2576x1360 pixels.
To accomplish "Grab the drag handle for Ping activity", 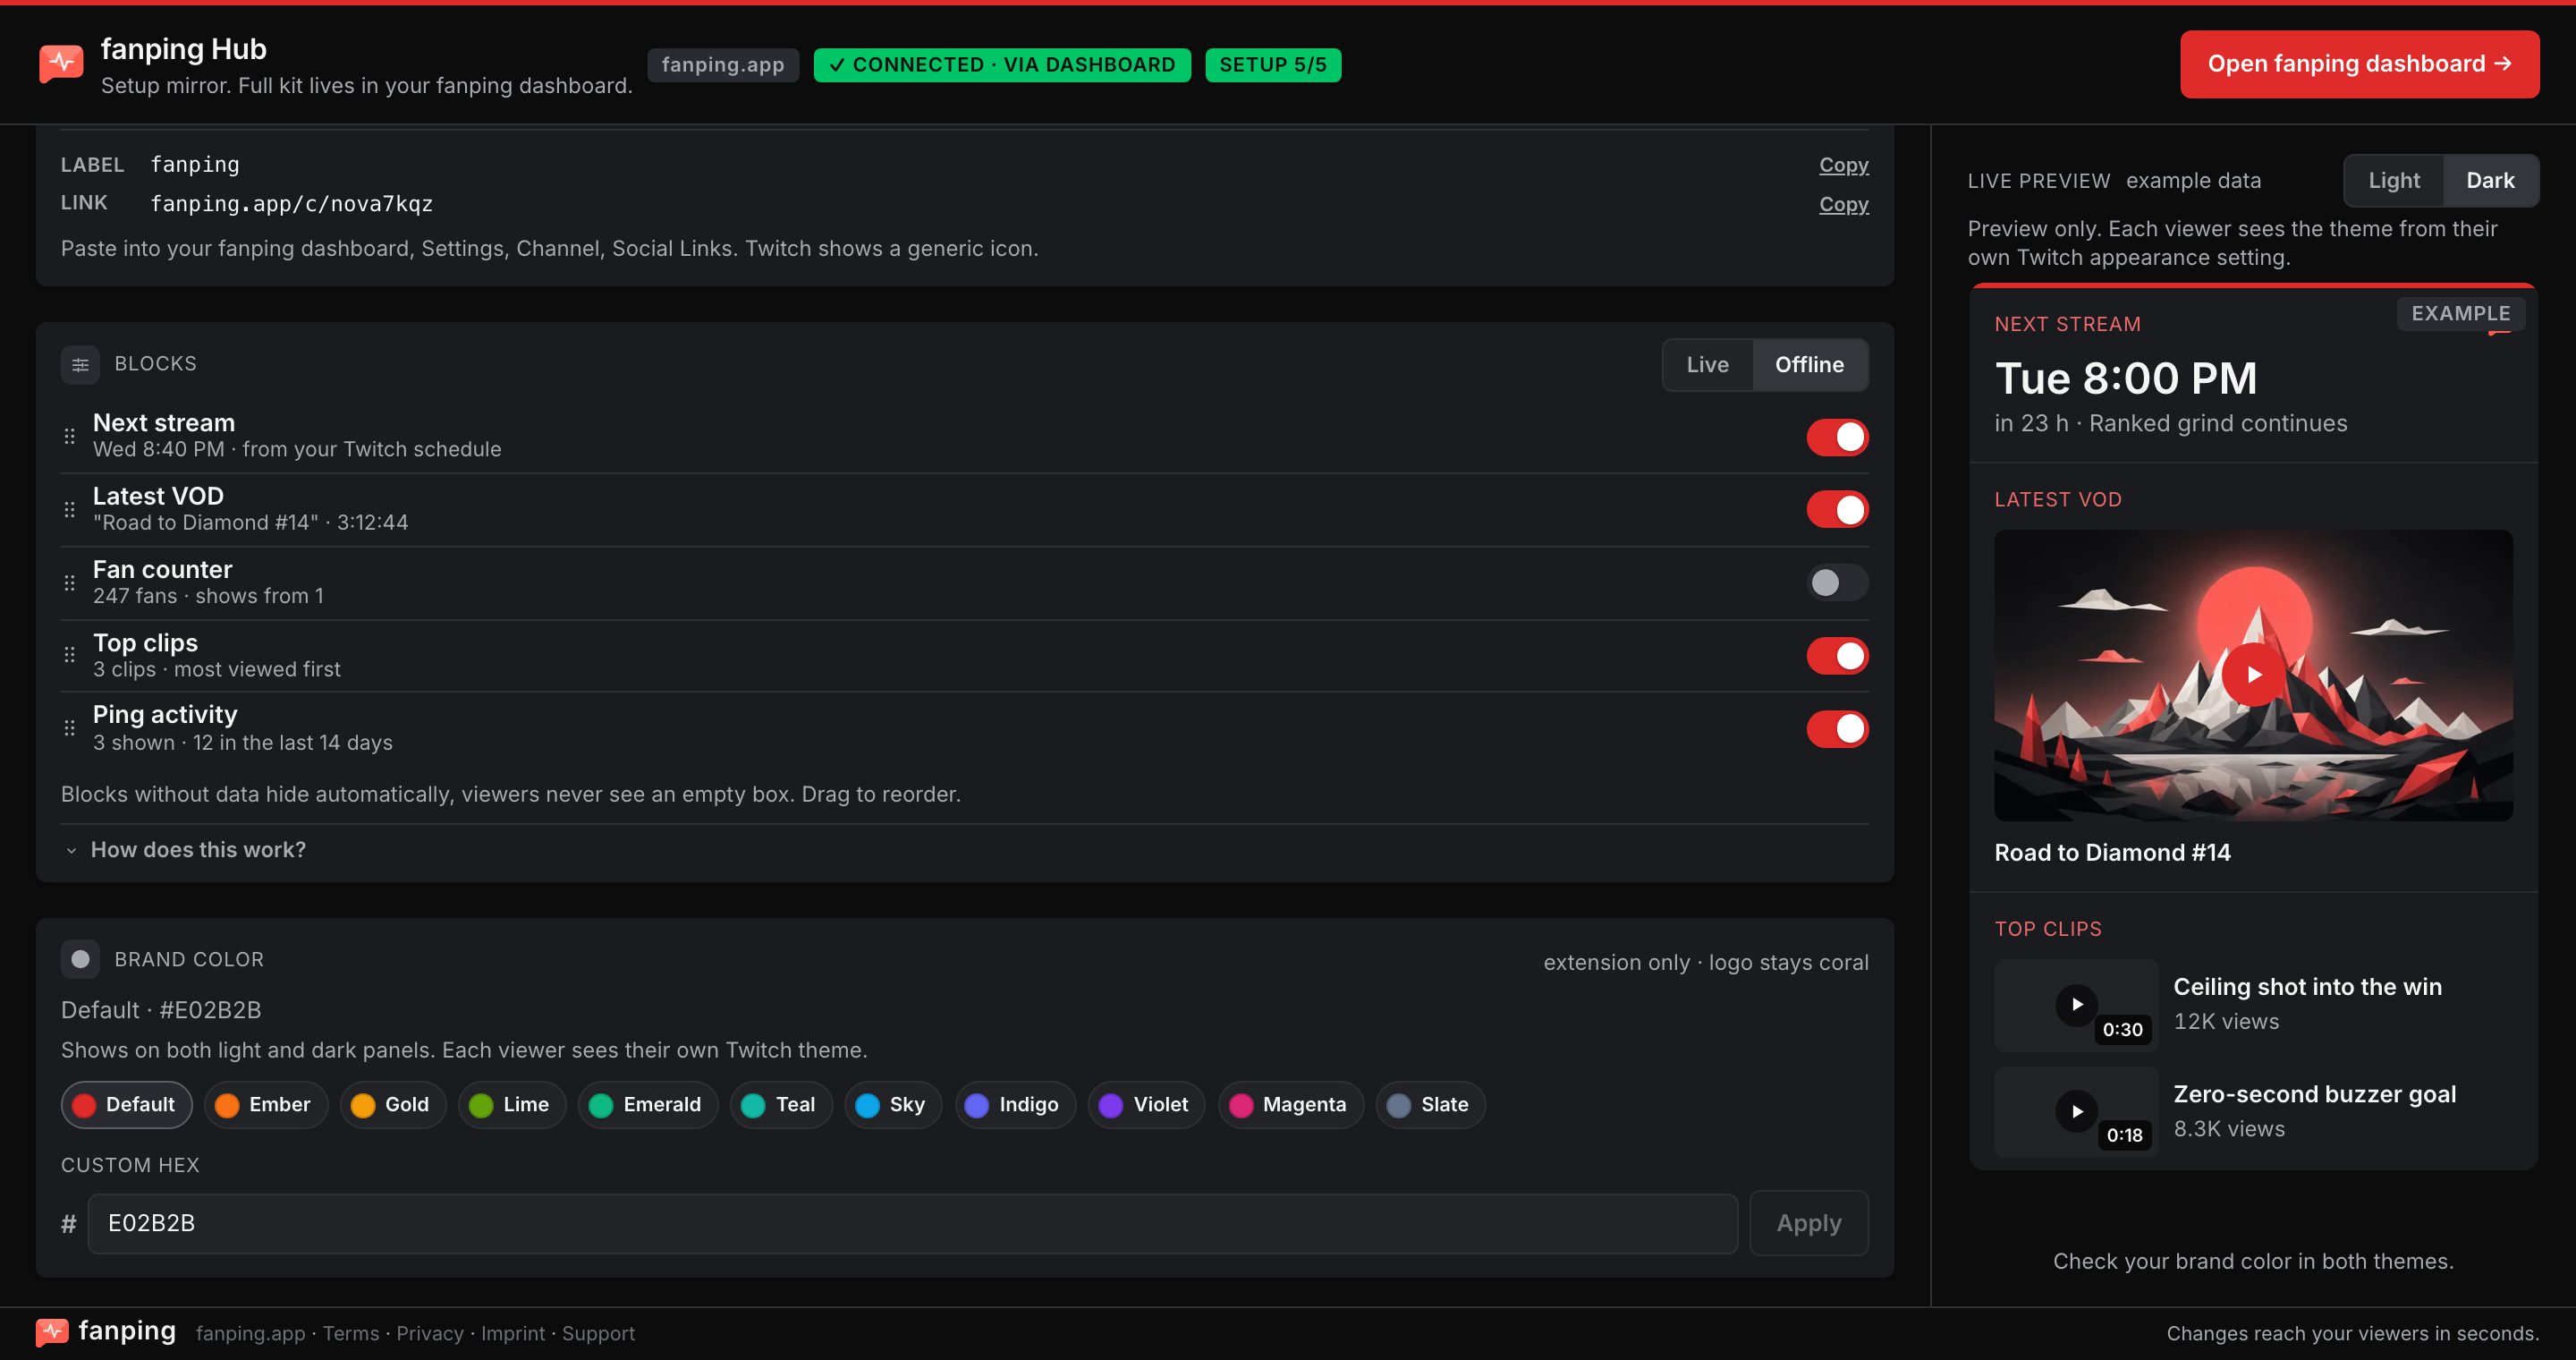I will tap(69, 728).
